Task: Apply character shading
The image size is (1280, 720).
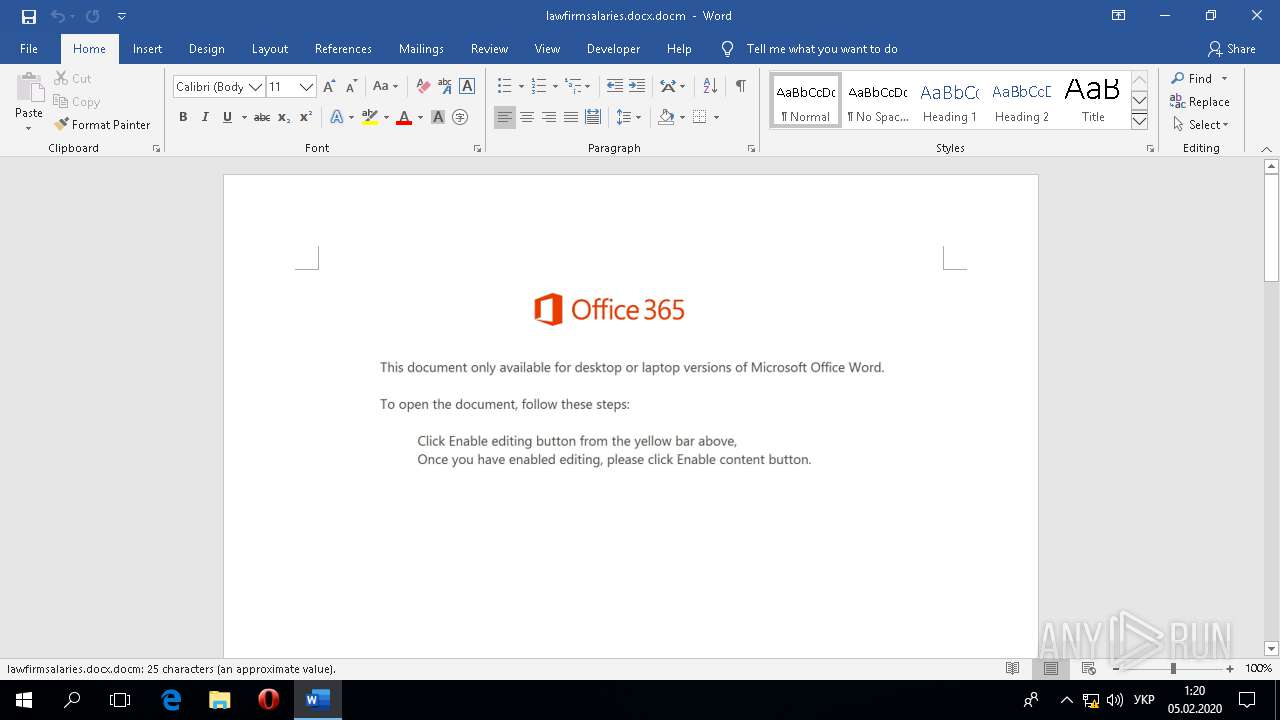Action: (x=438, y=117)
